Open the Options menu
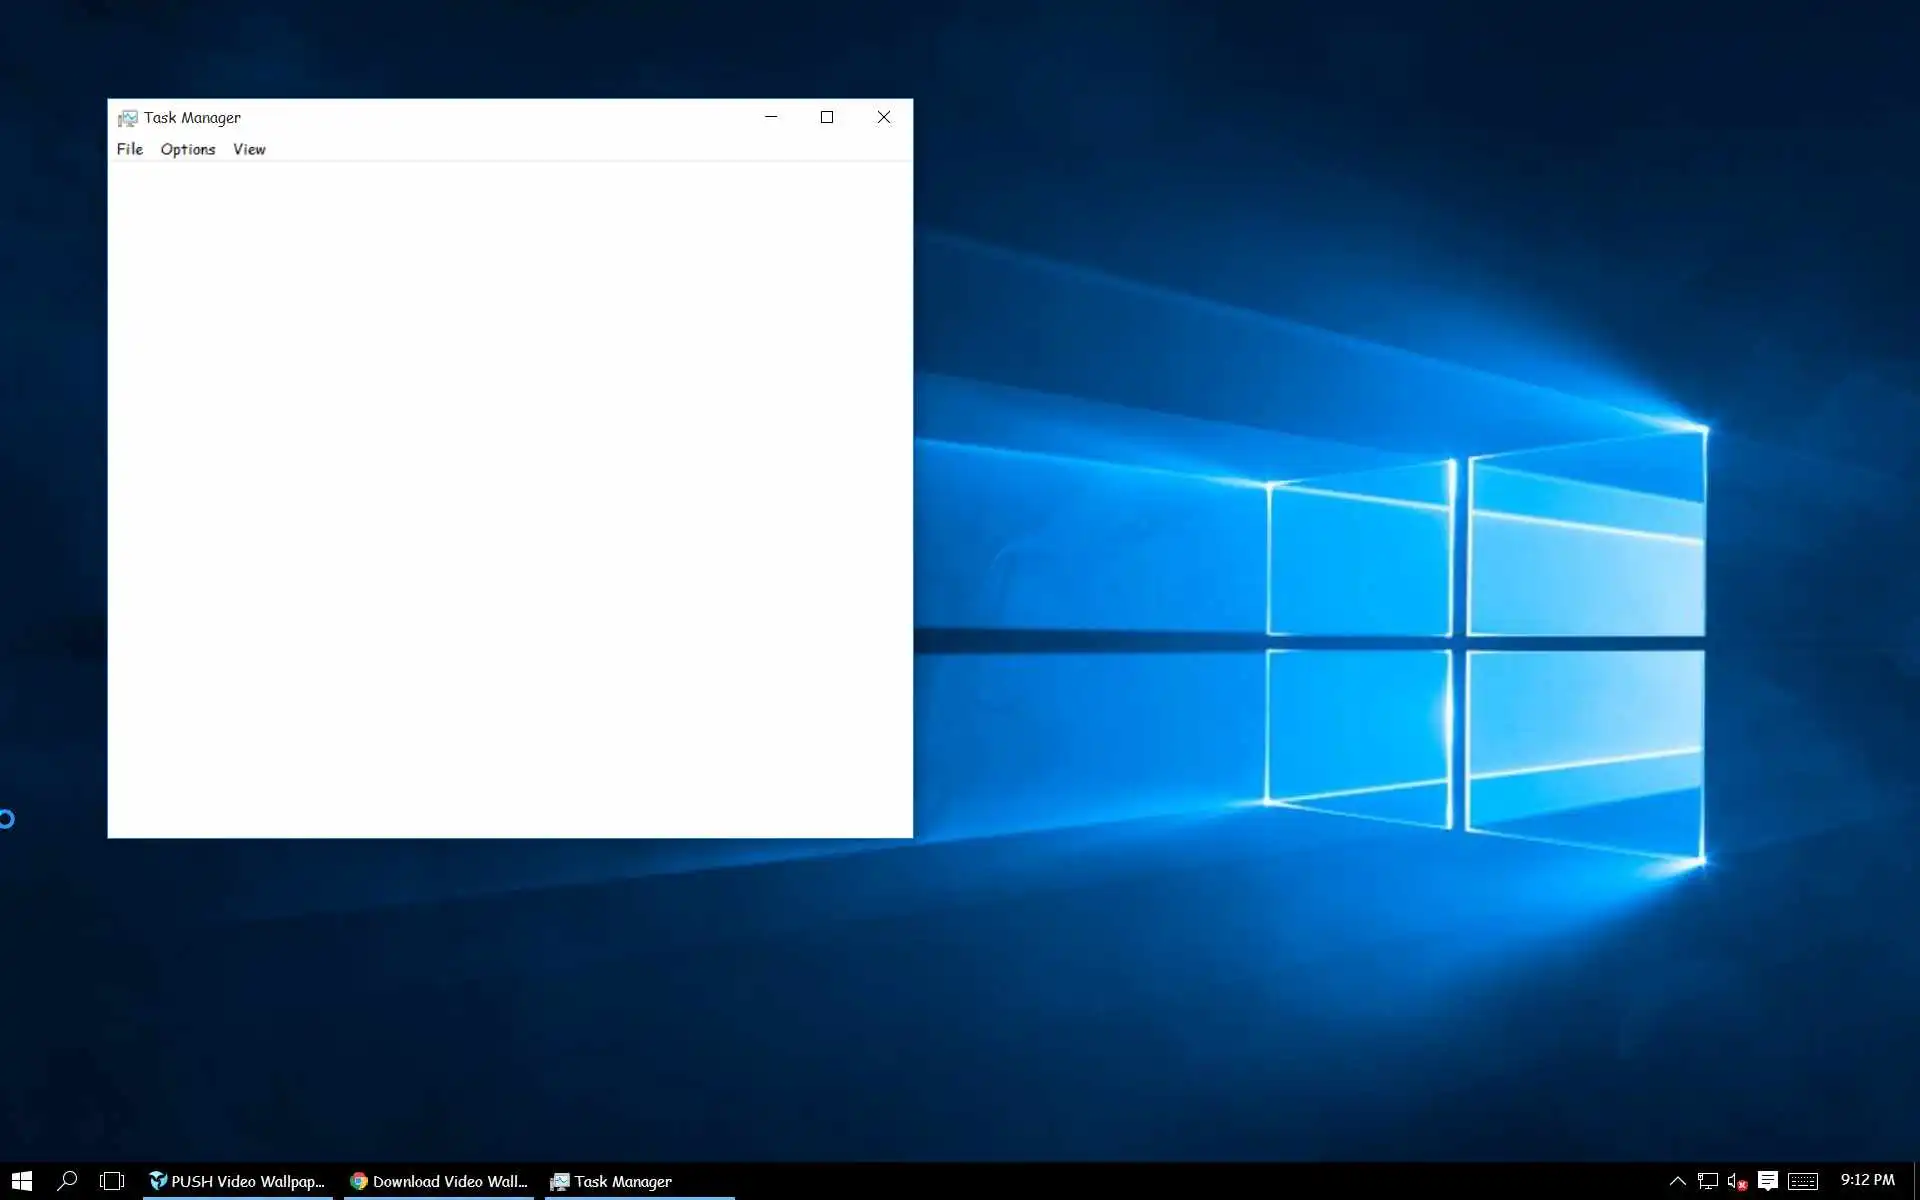Screen dimensions: 1920x1200 pyautogui.click(x=188, y=149)
